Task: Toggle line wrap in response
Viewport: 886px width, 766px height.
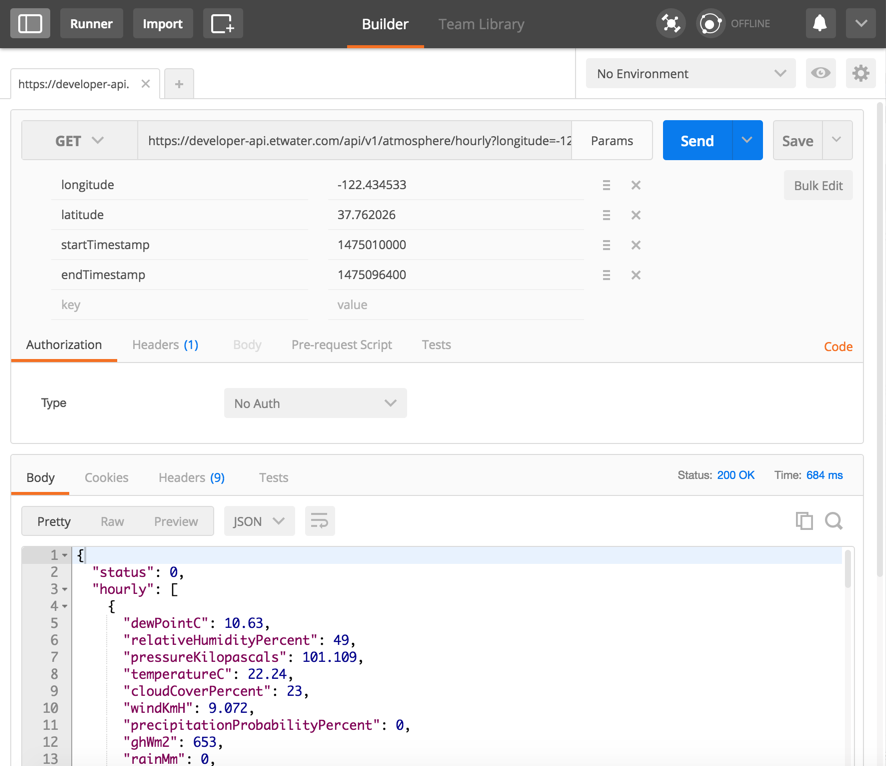Action: click(x=319, y=521)
